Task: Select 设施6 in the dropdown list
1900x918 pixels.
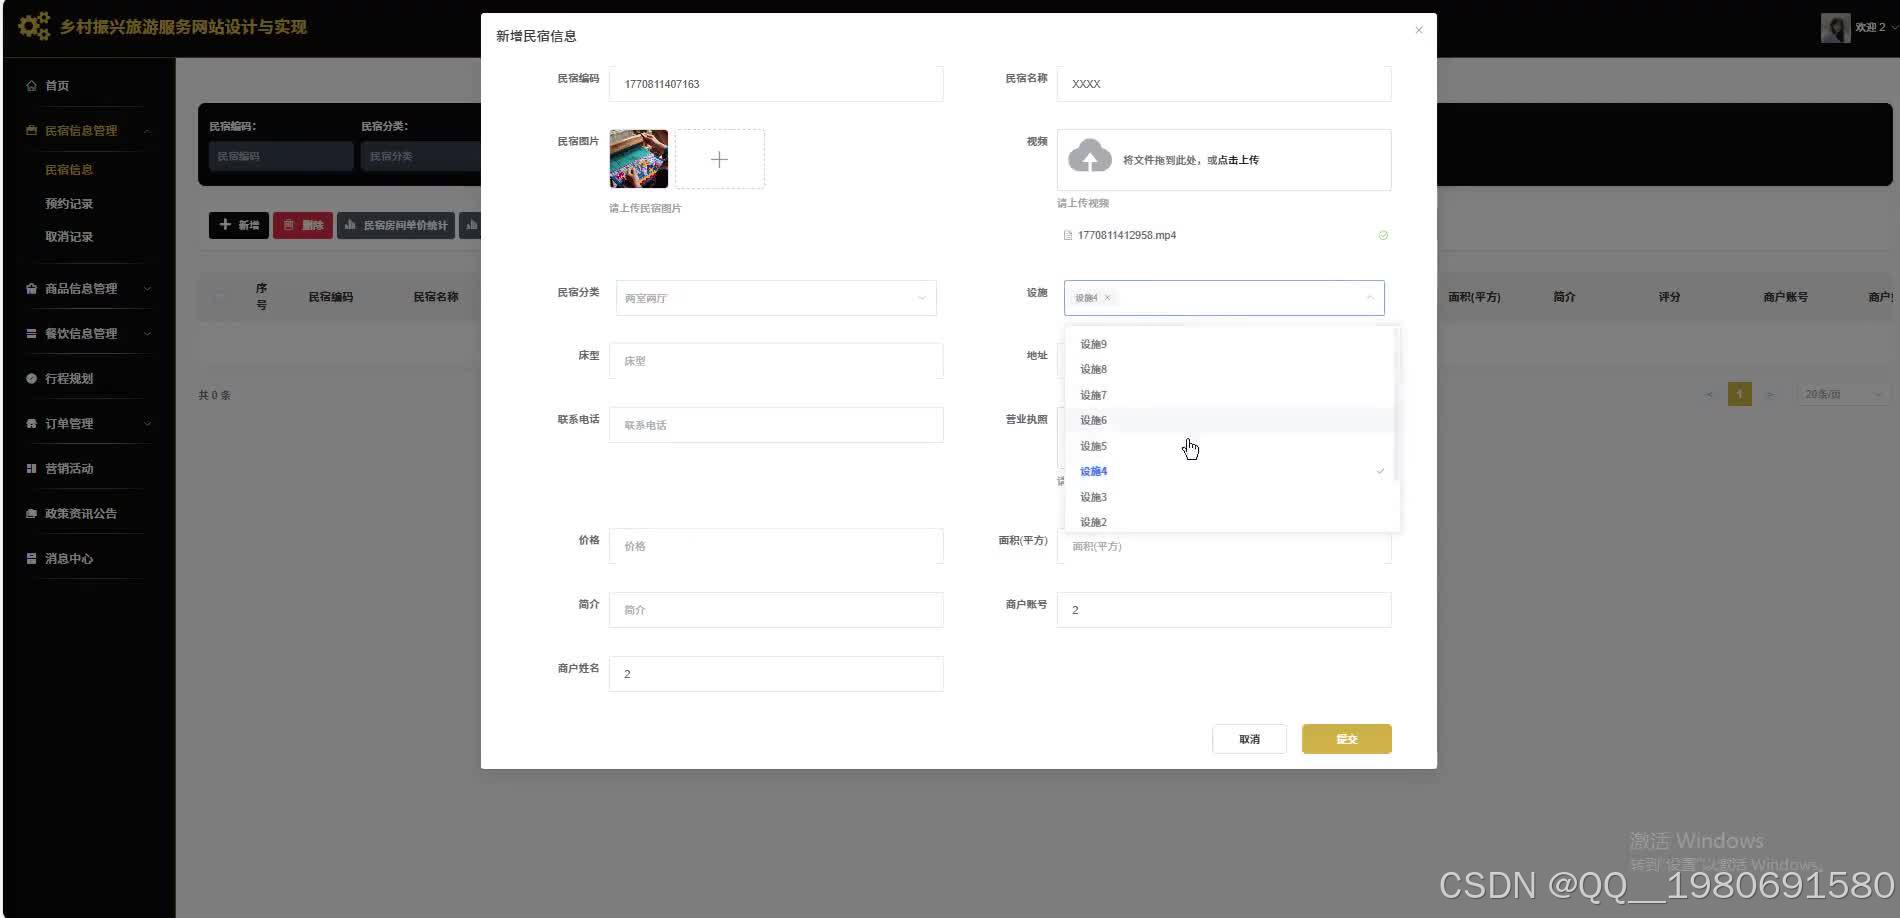Action: 1229,420
